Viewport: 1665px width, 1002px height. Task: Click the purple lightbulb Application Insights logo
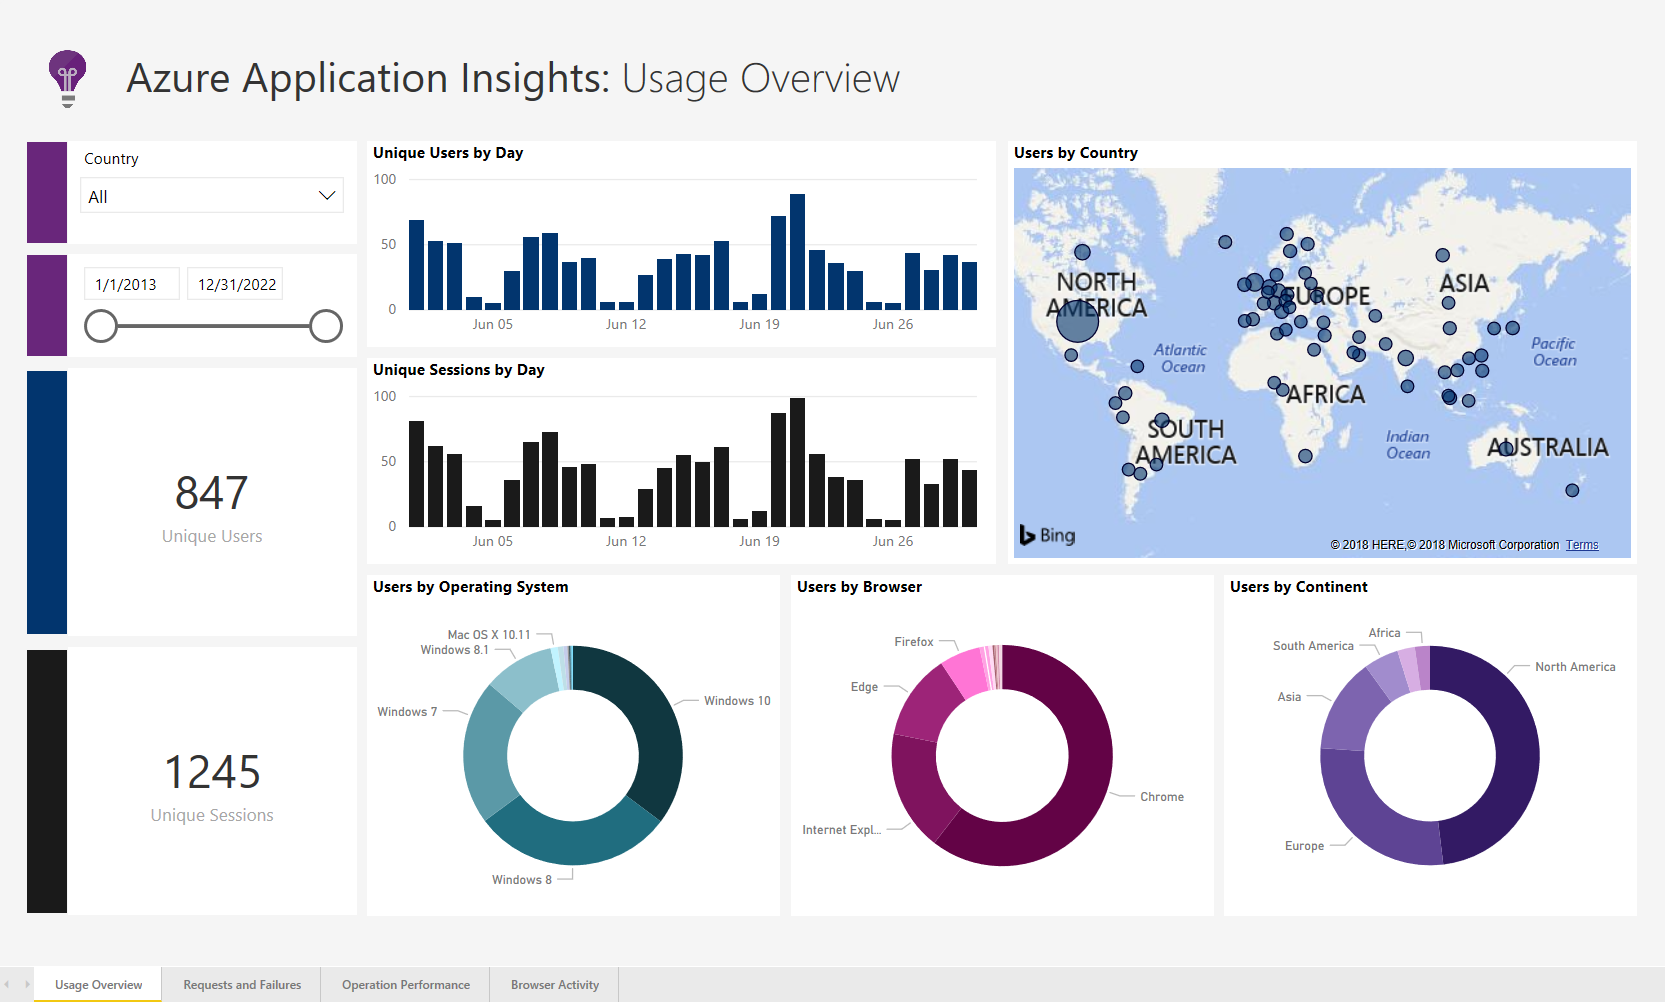(x=67, y=79)
